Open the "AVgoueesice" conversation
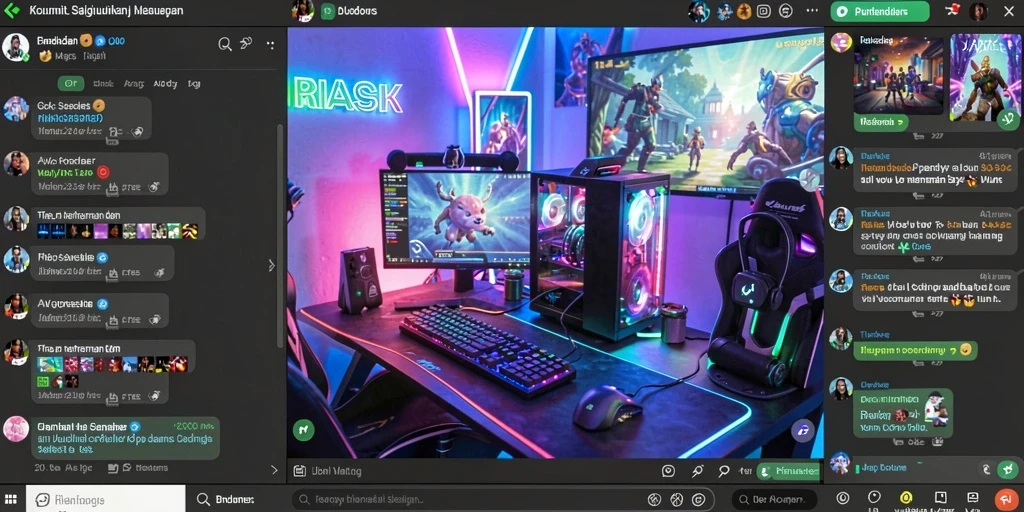The height and width of the screenshot is (512, 1024). click(99, 311)
